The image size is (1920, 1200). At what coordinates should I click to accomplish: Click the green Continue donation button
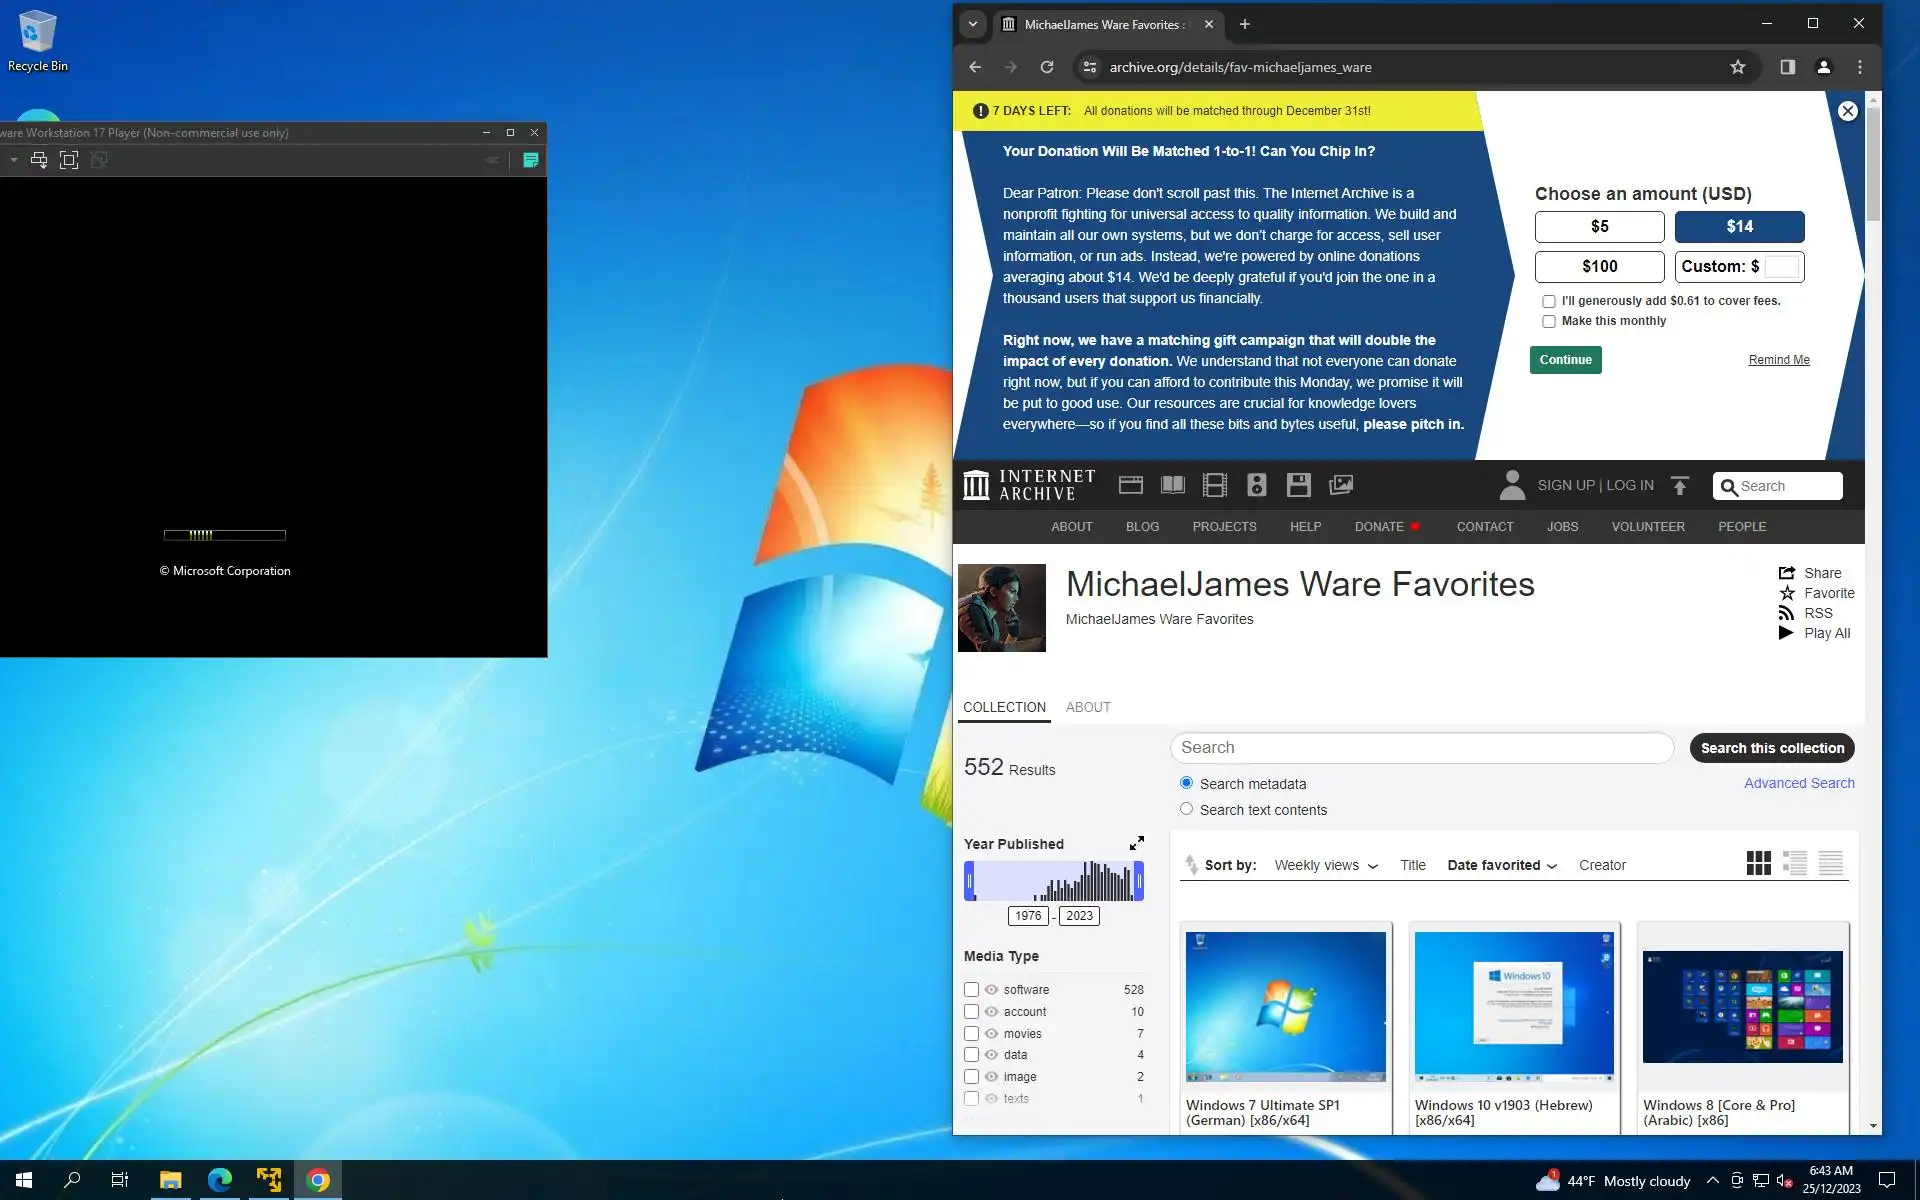coord(1565,360)
